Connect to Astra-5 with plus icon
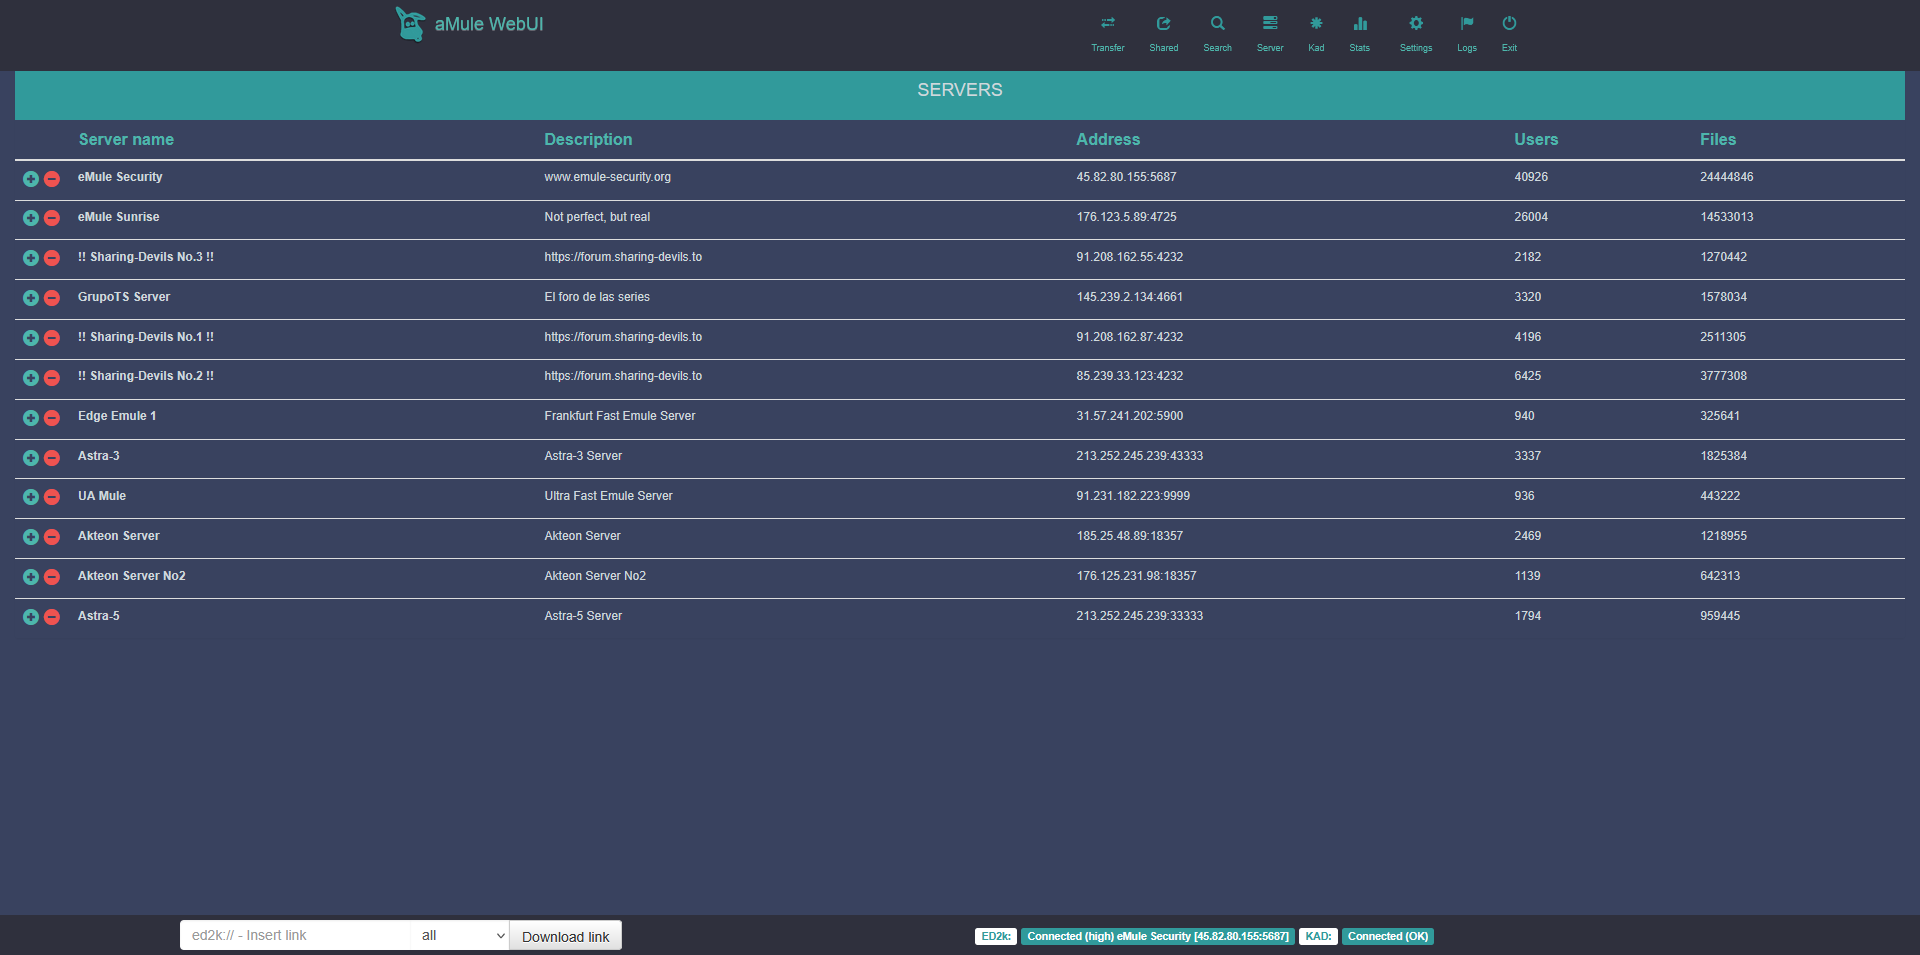The image size is (1920, 955). point(31,617)
